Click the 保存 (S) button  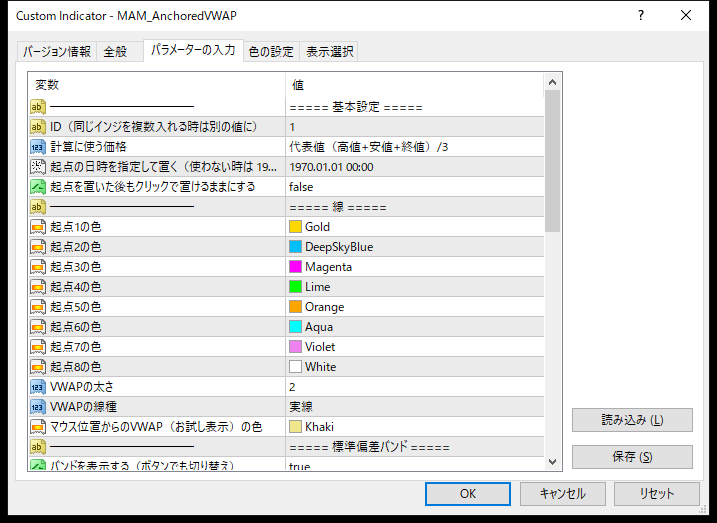coord(632,457)
